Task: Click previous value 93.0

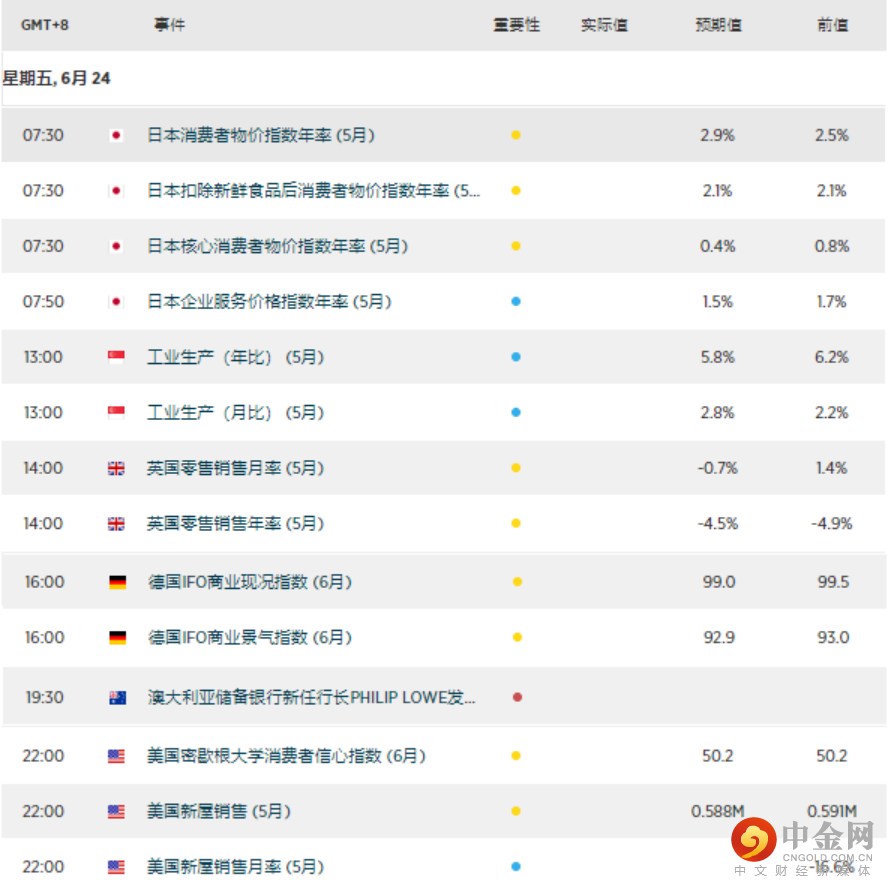Action: pos(833,638)
